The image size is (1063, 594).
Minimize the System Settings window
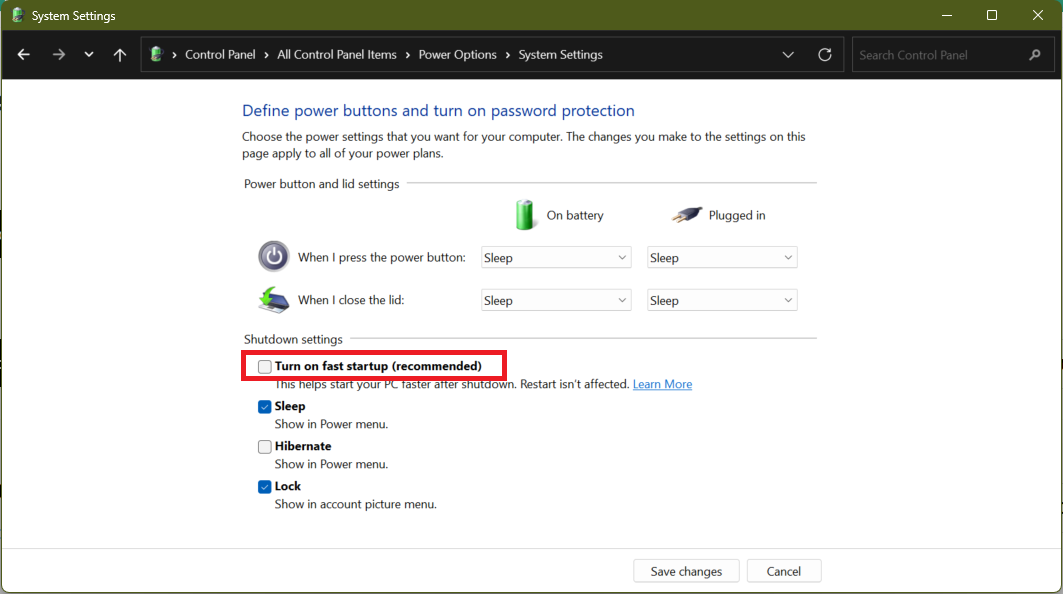click(947, 15)
